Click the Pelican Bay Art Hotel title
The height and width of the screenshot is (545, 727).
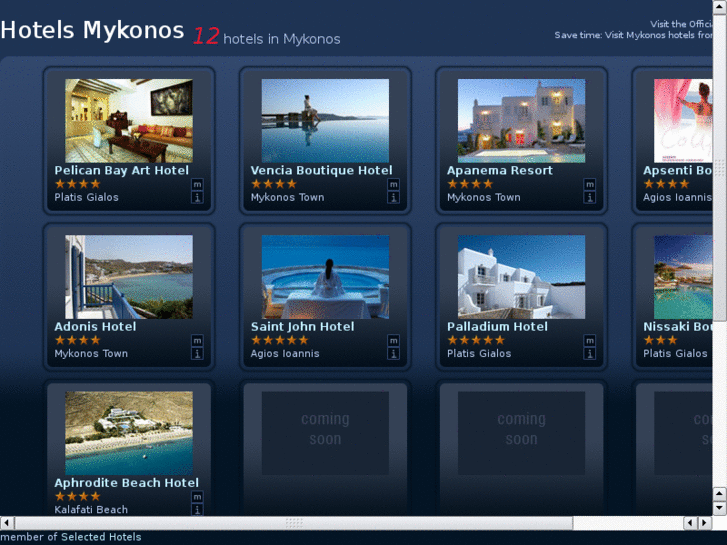tap(121, 171)
